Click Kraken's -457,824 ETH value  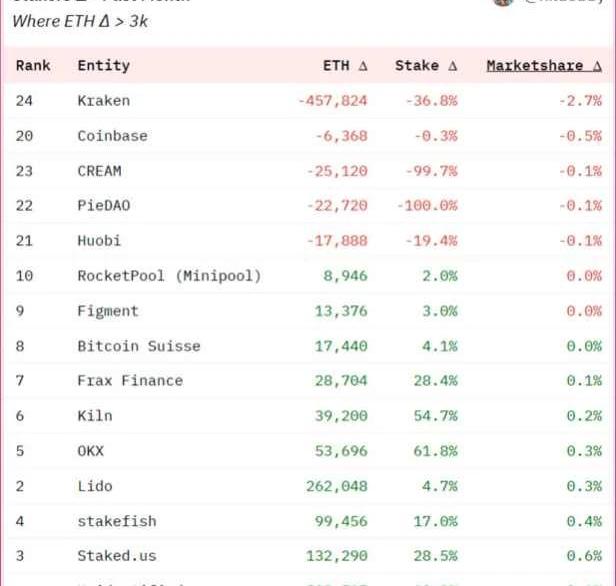coord(333,101)
